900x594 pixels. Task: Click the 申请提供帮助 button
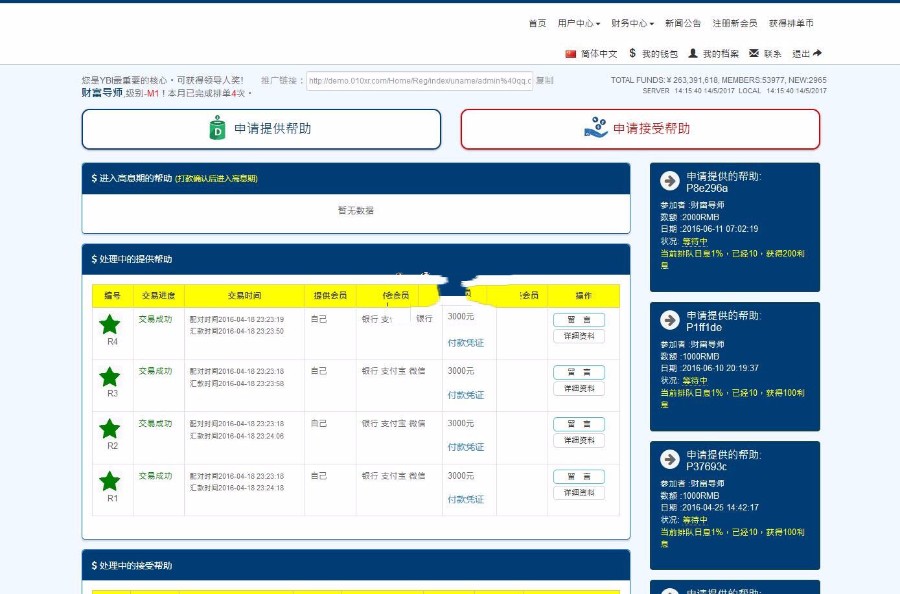(261, 129)
